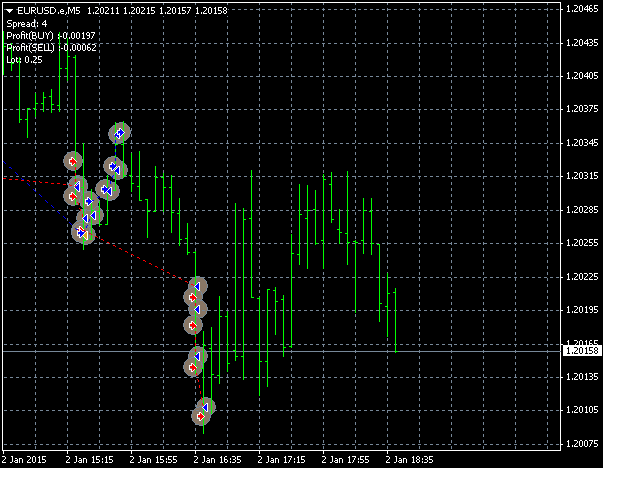Click the bottommost red trade arrow marker
Viewport: 640px width, 480px height.
200,415
